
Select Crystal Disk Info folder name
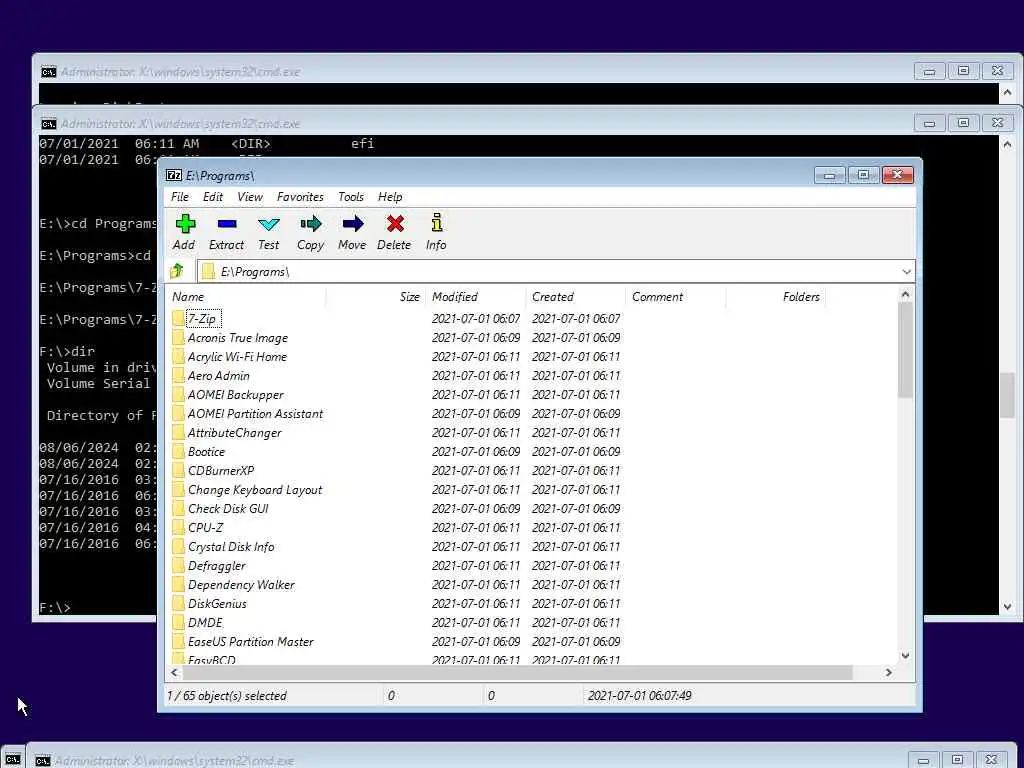[x=231, y=547]
